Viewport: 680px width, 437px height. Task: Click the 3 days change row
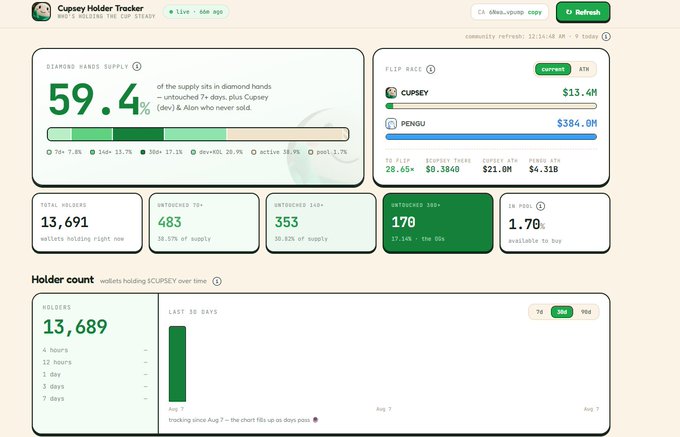coord(95,386)
